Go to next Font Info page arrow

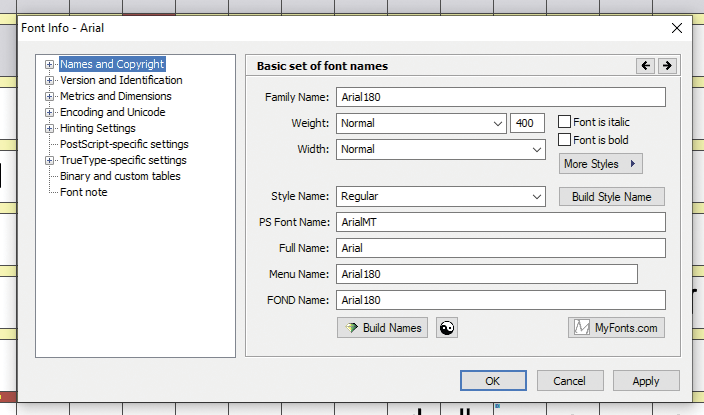[x=667, y=66]
